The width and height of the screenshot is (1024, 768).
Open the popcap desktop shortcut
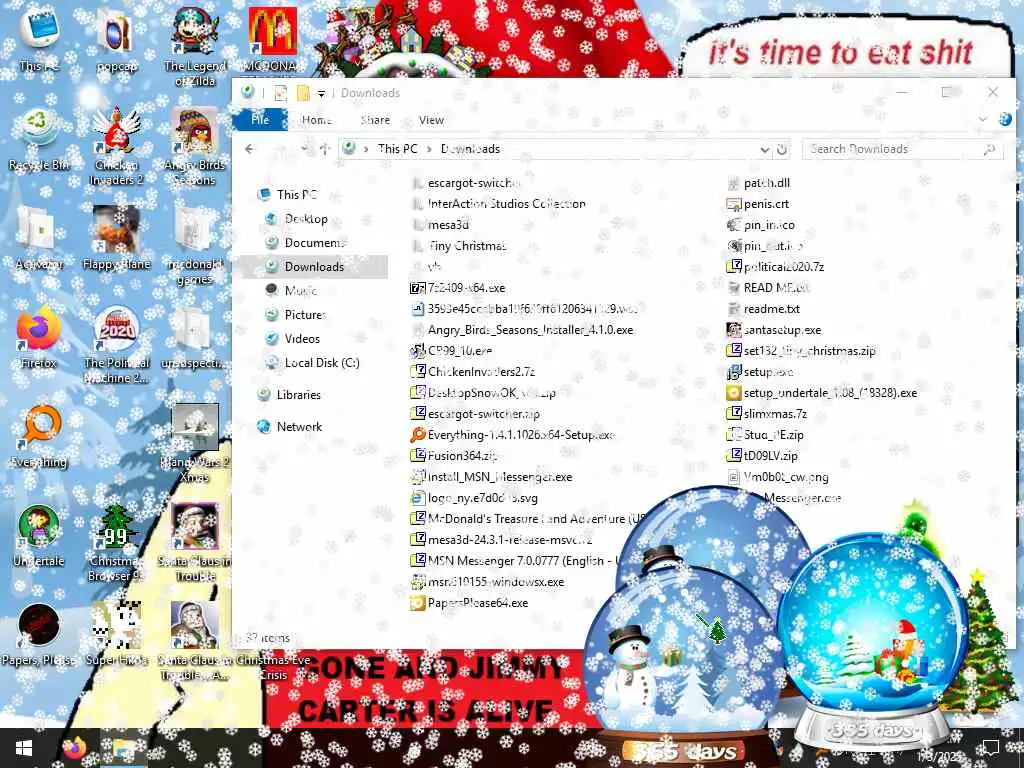click(x=116, y=39)
